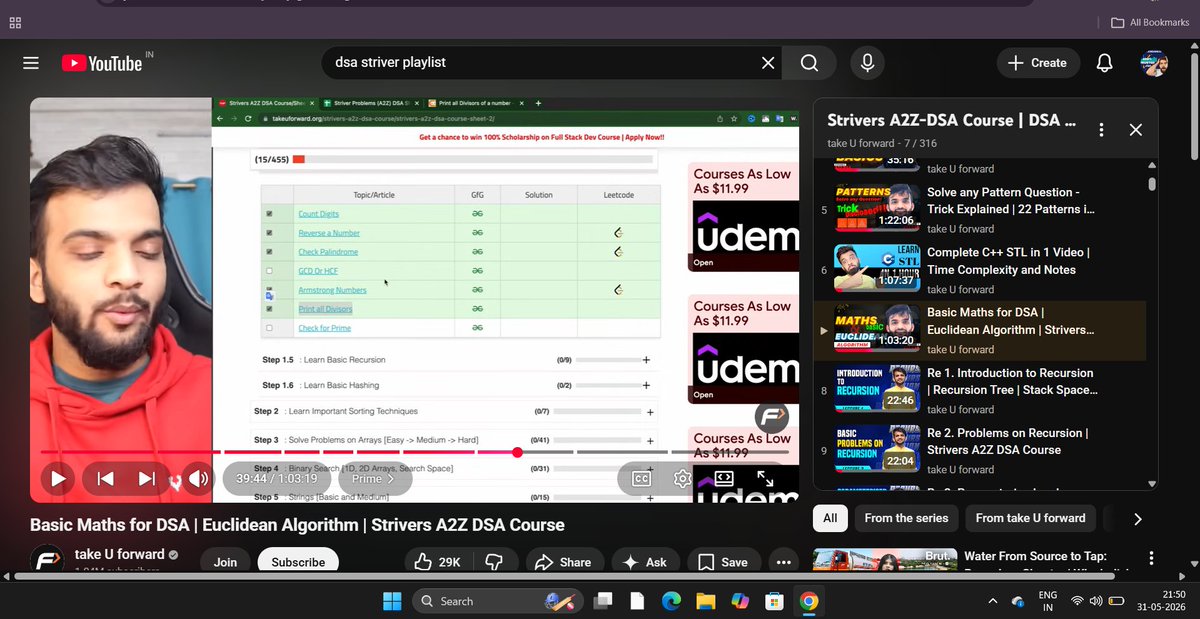This screenshot has height=619, width=1200.
Task: Open the Ask AI button
Action: tap(645, 562)
